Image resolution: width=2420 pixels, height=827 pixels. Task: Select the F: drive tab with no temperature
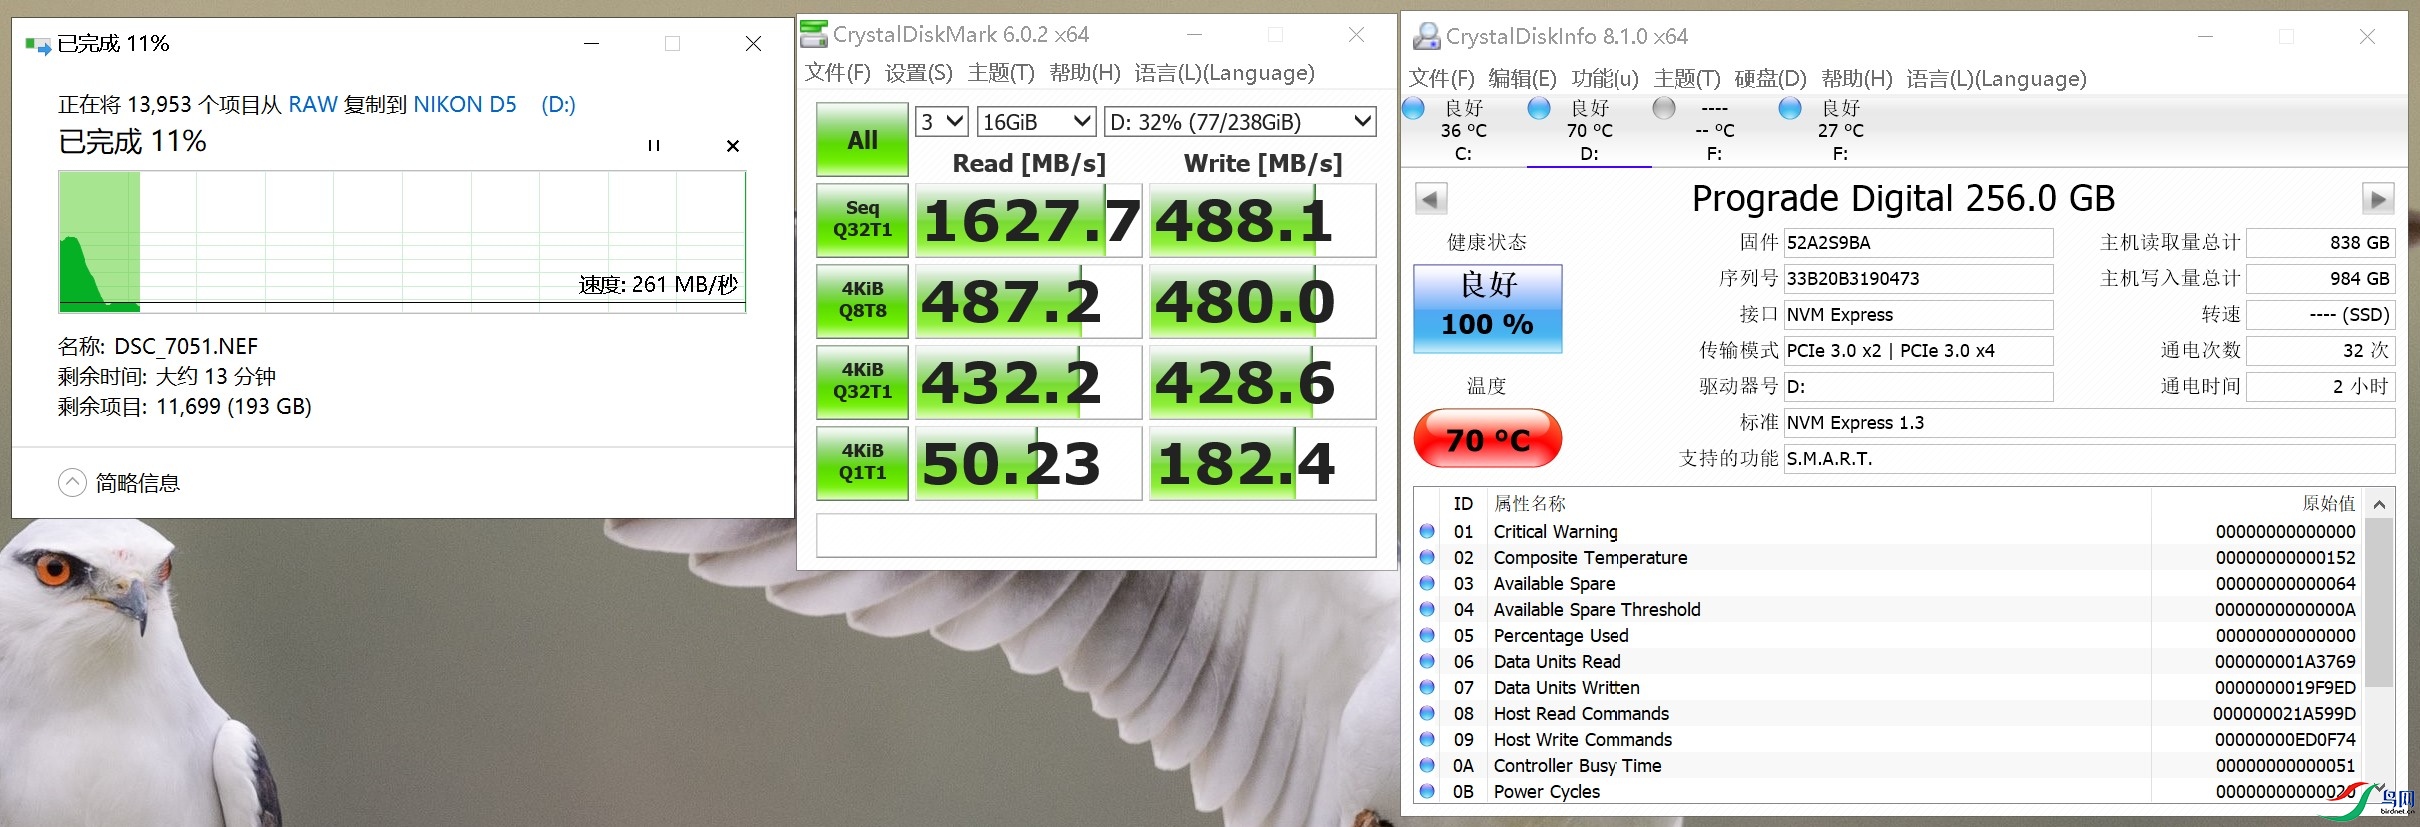point(1714,130)
